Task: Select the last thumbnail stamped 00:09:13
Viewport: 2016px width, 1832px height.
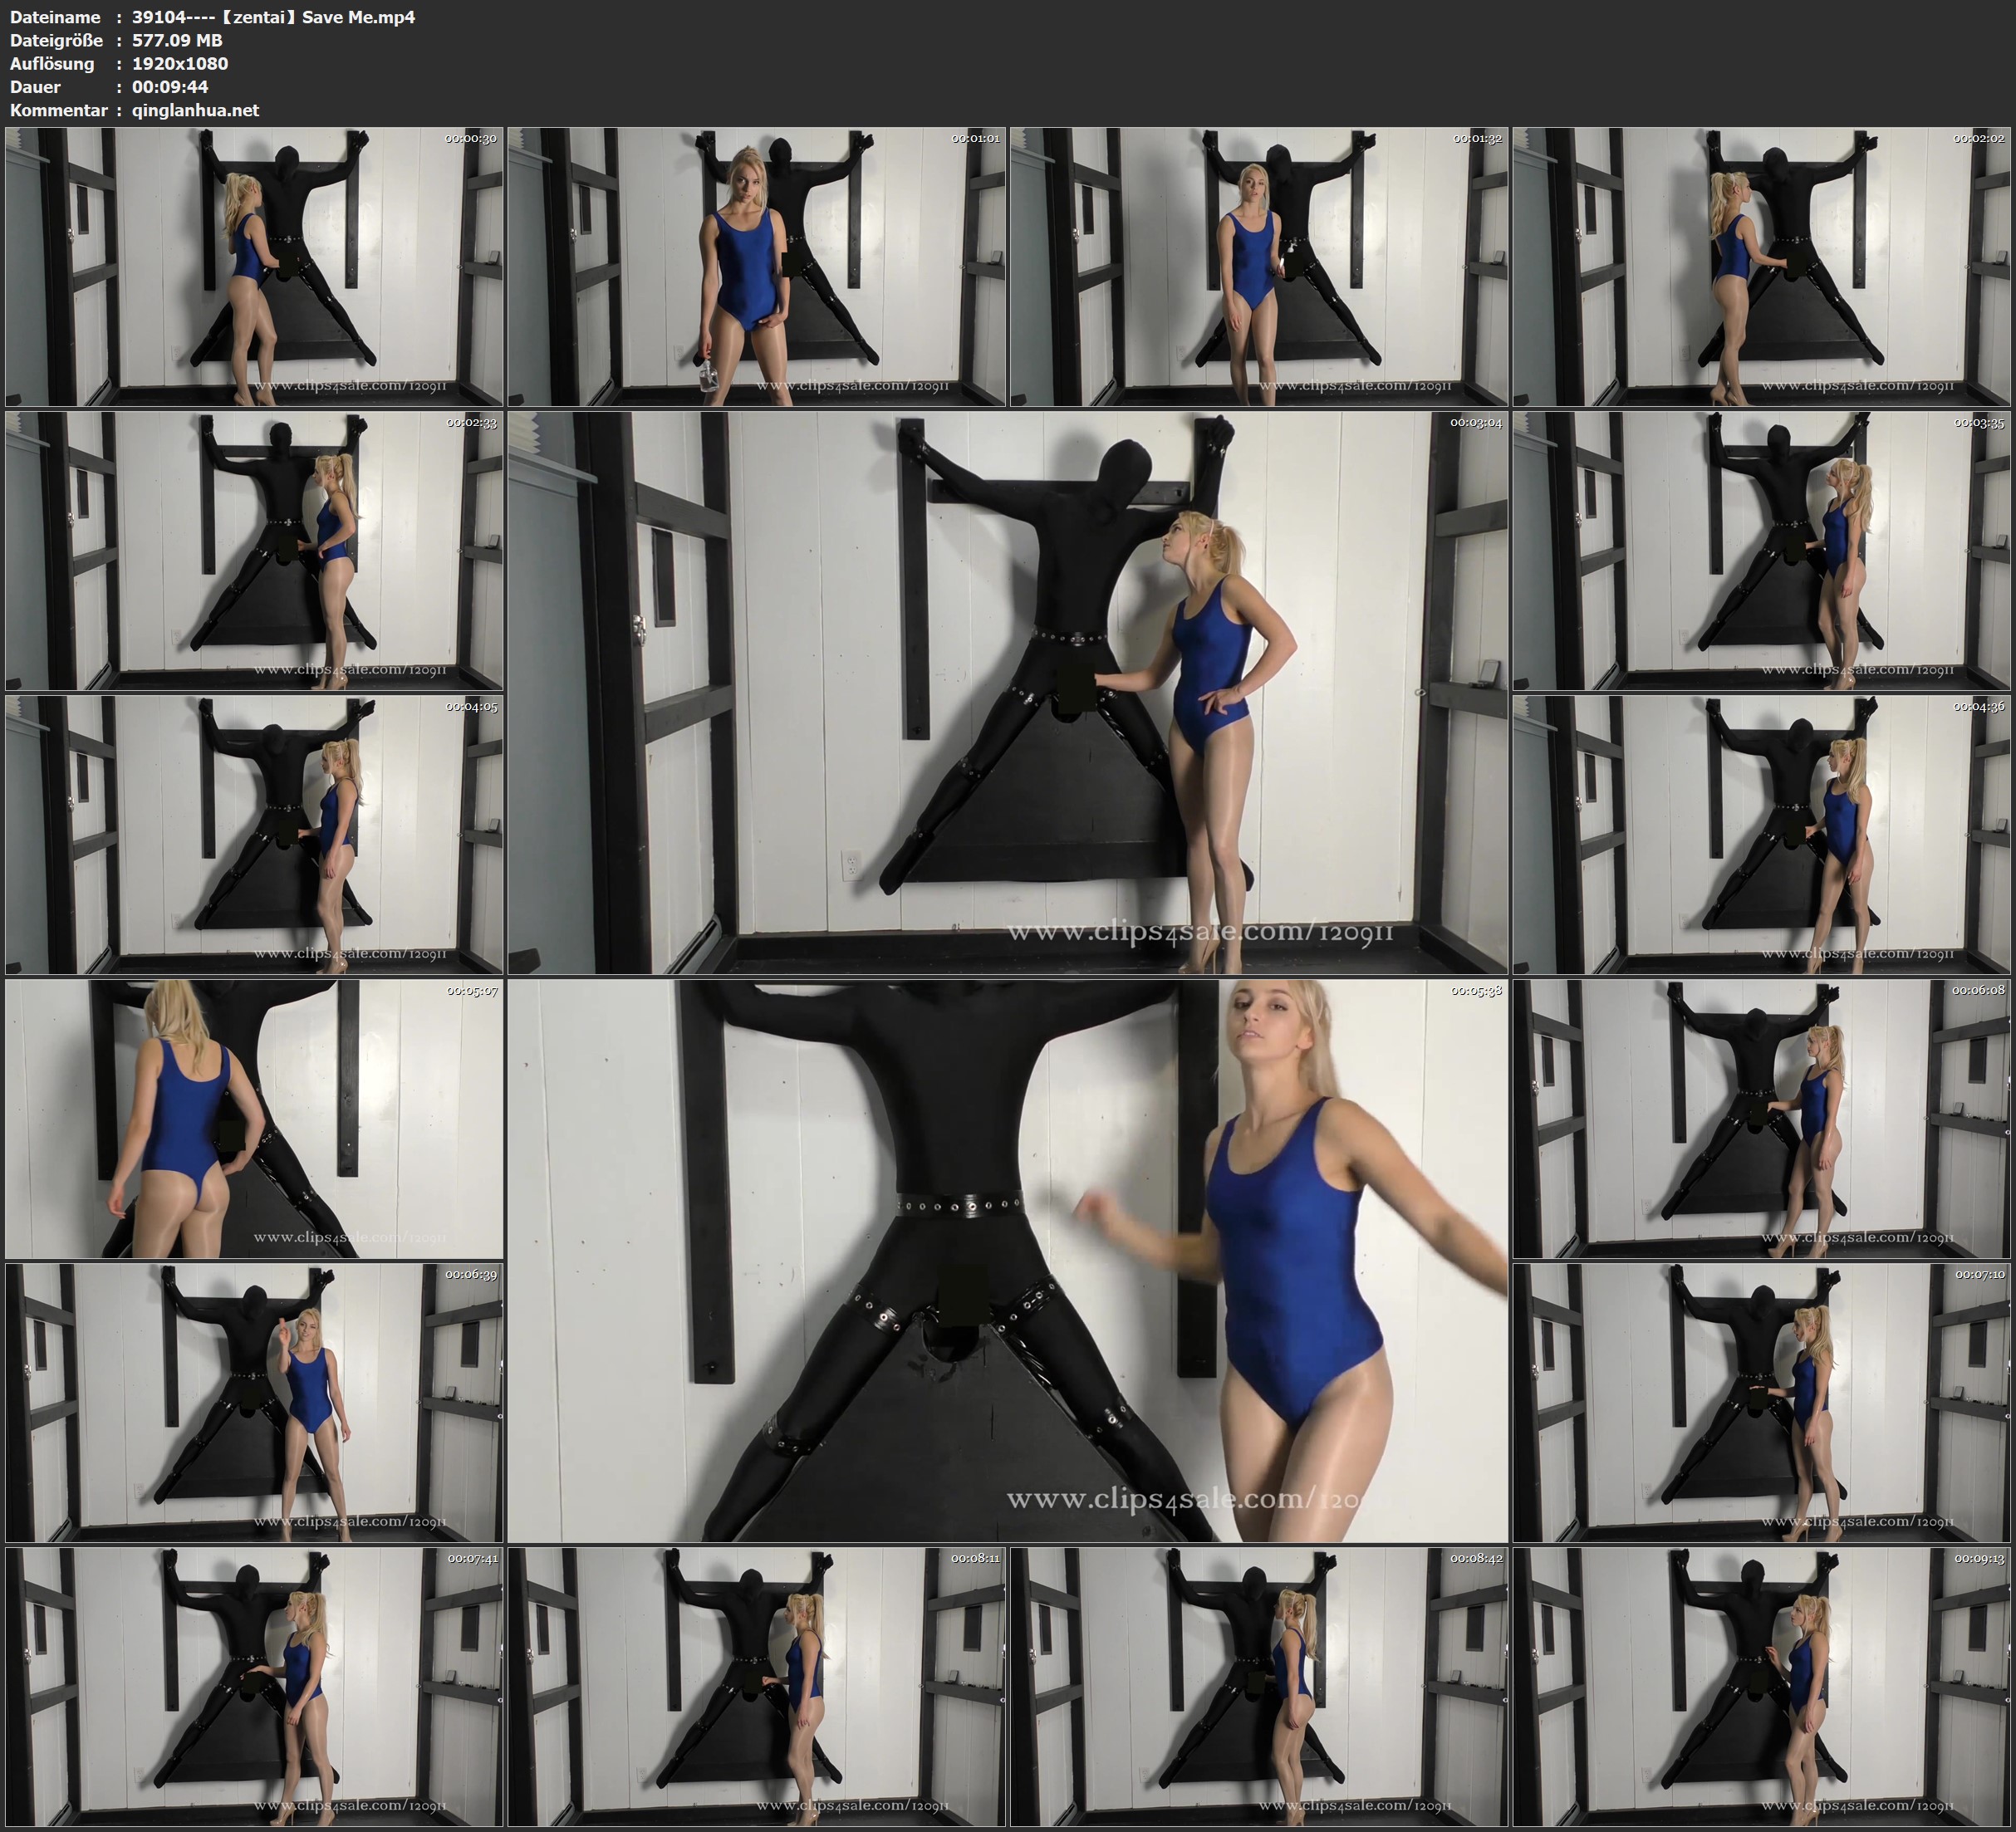Action: [1762, 1686]
